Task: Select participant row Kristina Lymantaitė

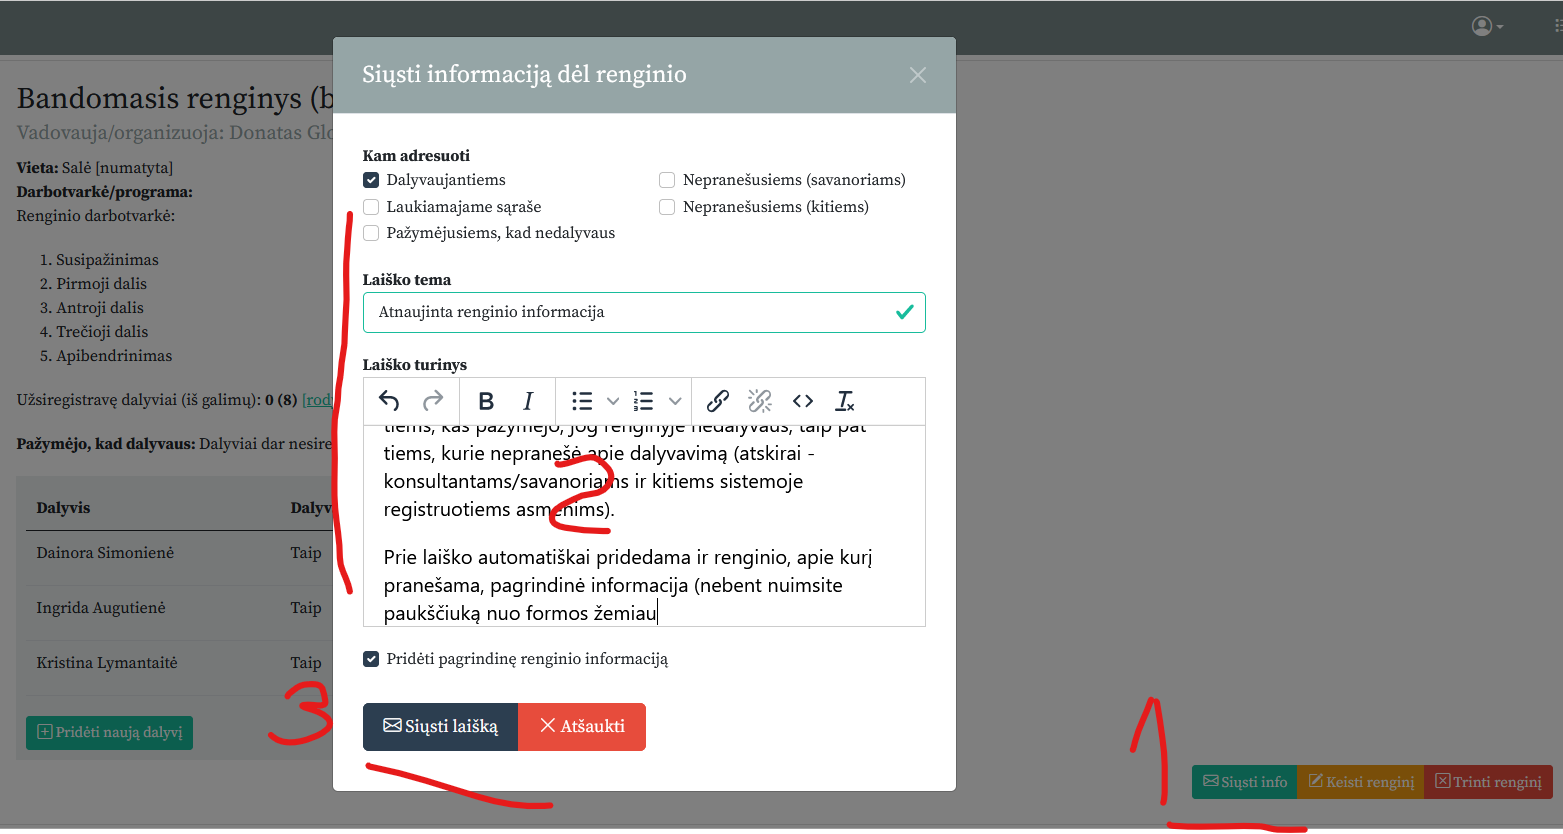Action: [179, 663]
